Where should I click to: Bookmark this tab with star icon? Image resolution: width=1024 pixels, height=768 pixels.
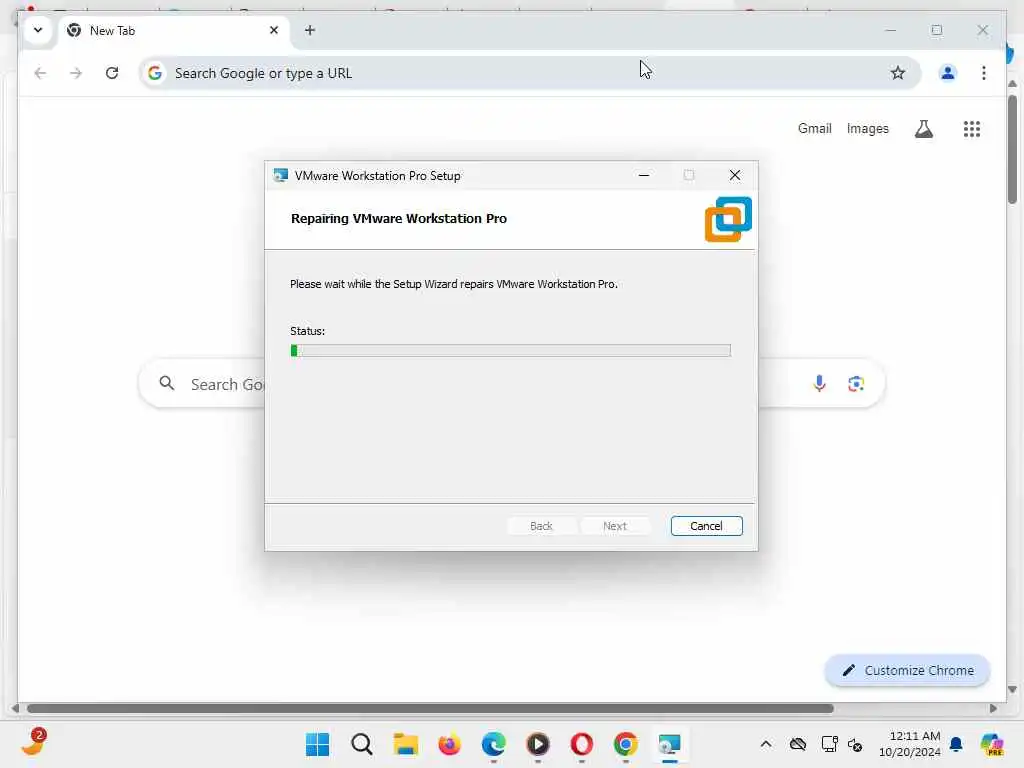tap(898, 73)
